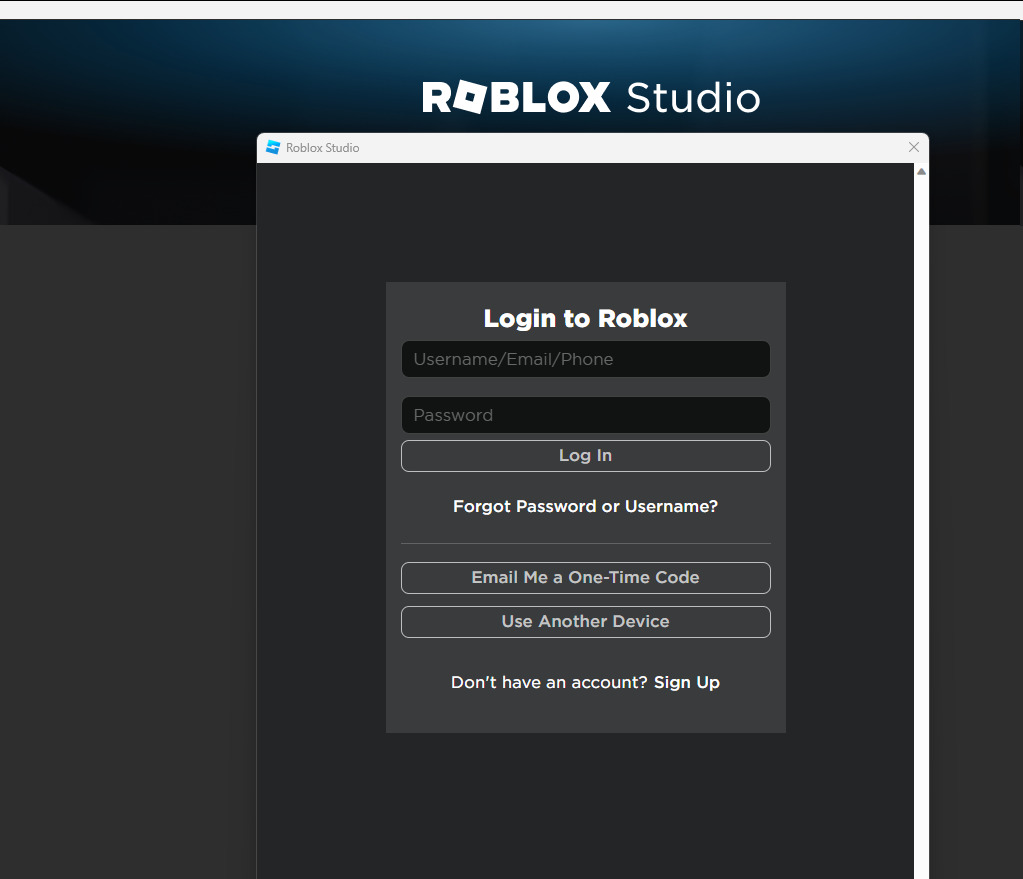Click inside the Password field
Image resolution: width=1023 pixels, height=879 pixels.
click(585, 415)
